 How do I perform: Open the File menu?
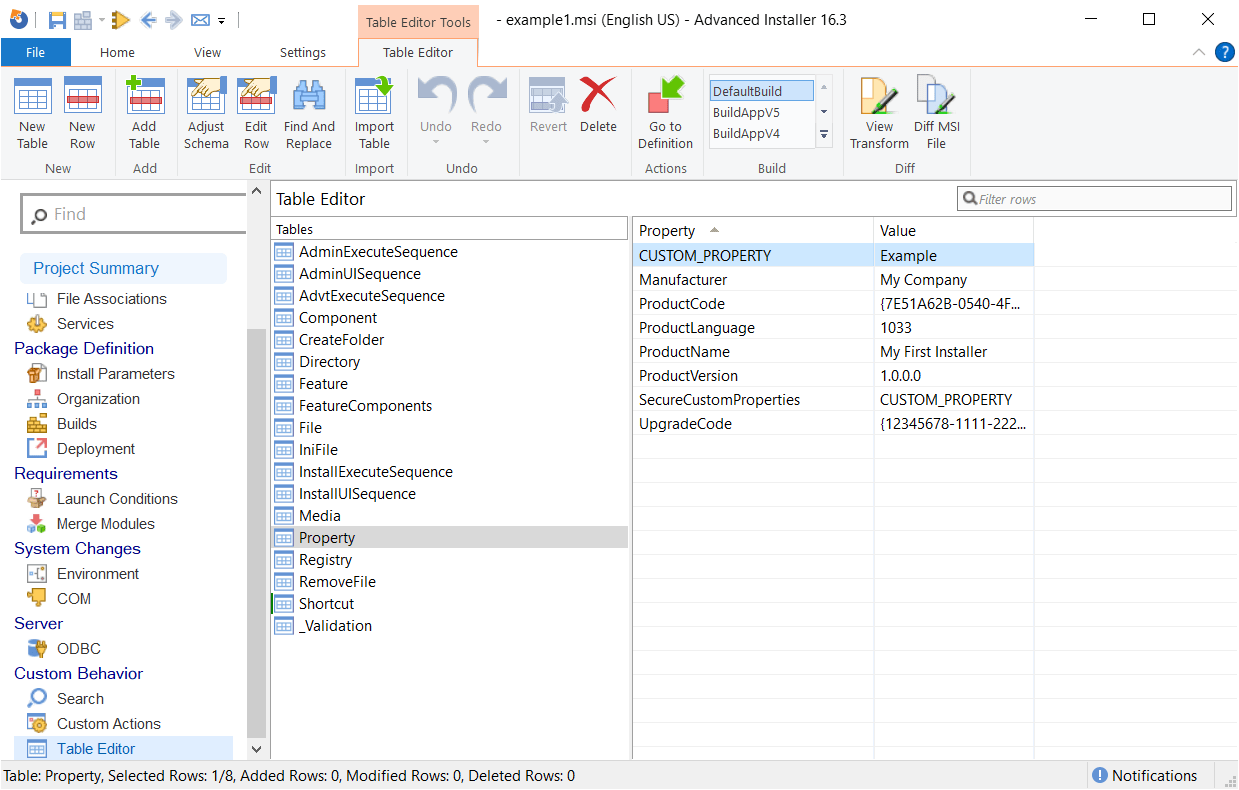pyautogui.click(x=36, y=52)
